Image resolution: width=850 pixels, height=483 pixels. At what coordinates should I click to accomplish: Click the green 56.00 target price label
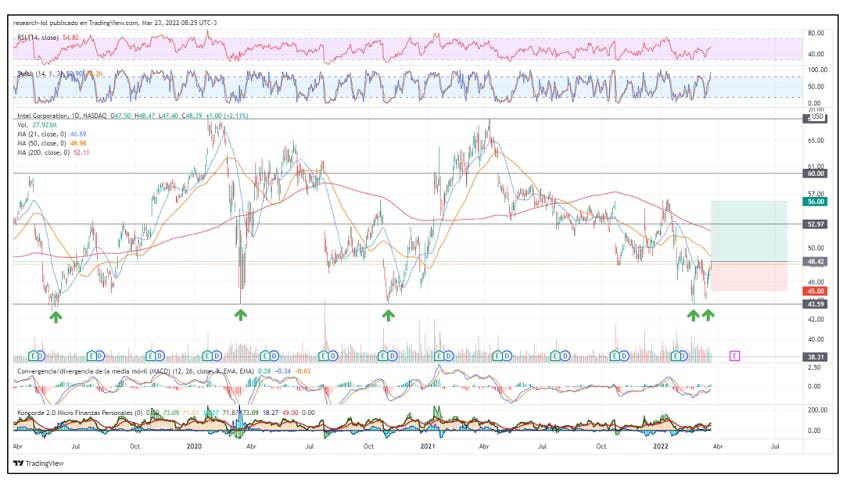(x=815, y=202)
